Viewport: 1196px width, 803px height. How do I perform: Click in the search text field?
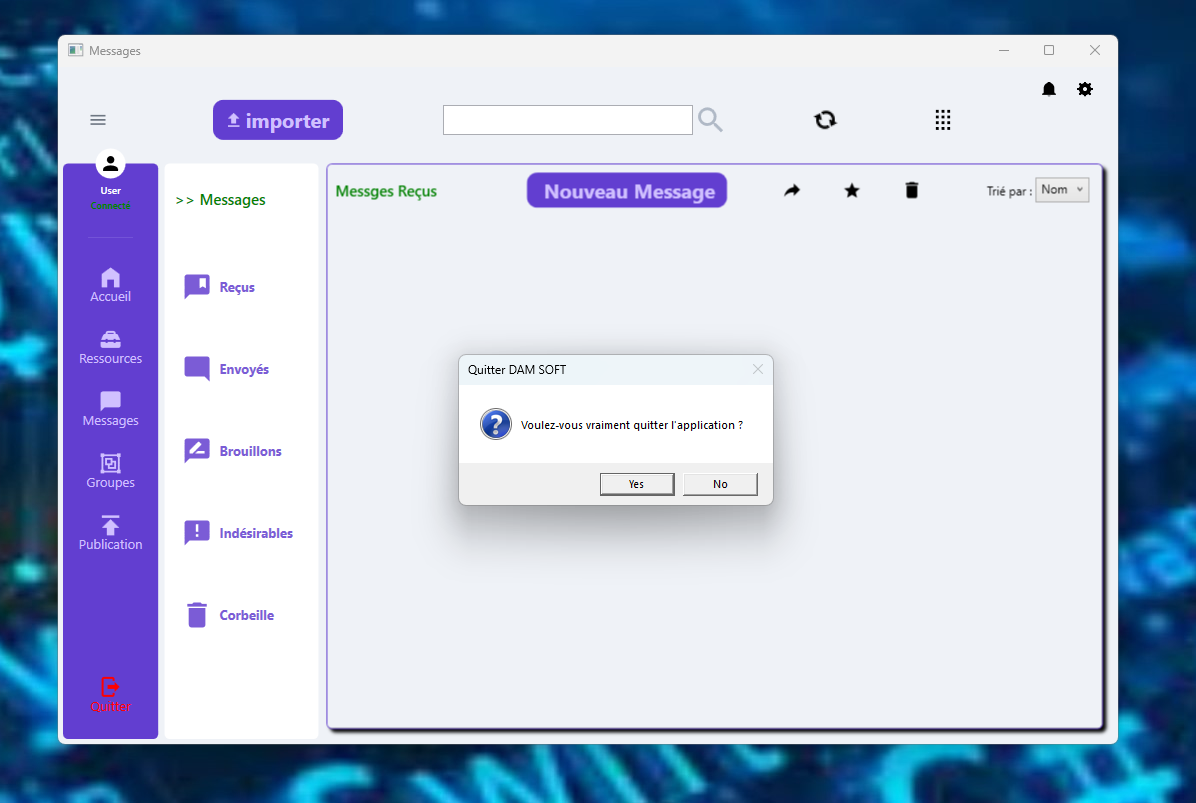(567, 120)
